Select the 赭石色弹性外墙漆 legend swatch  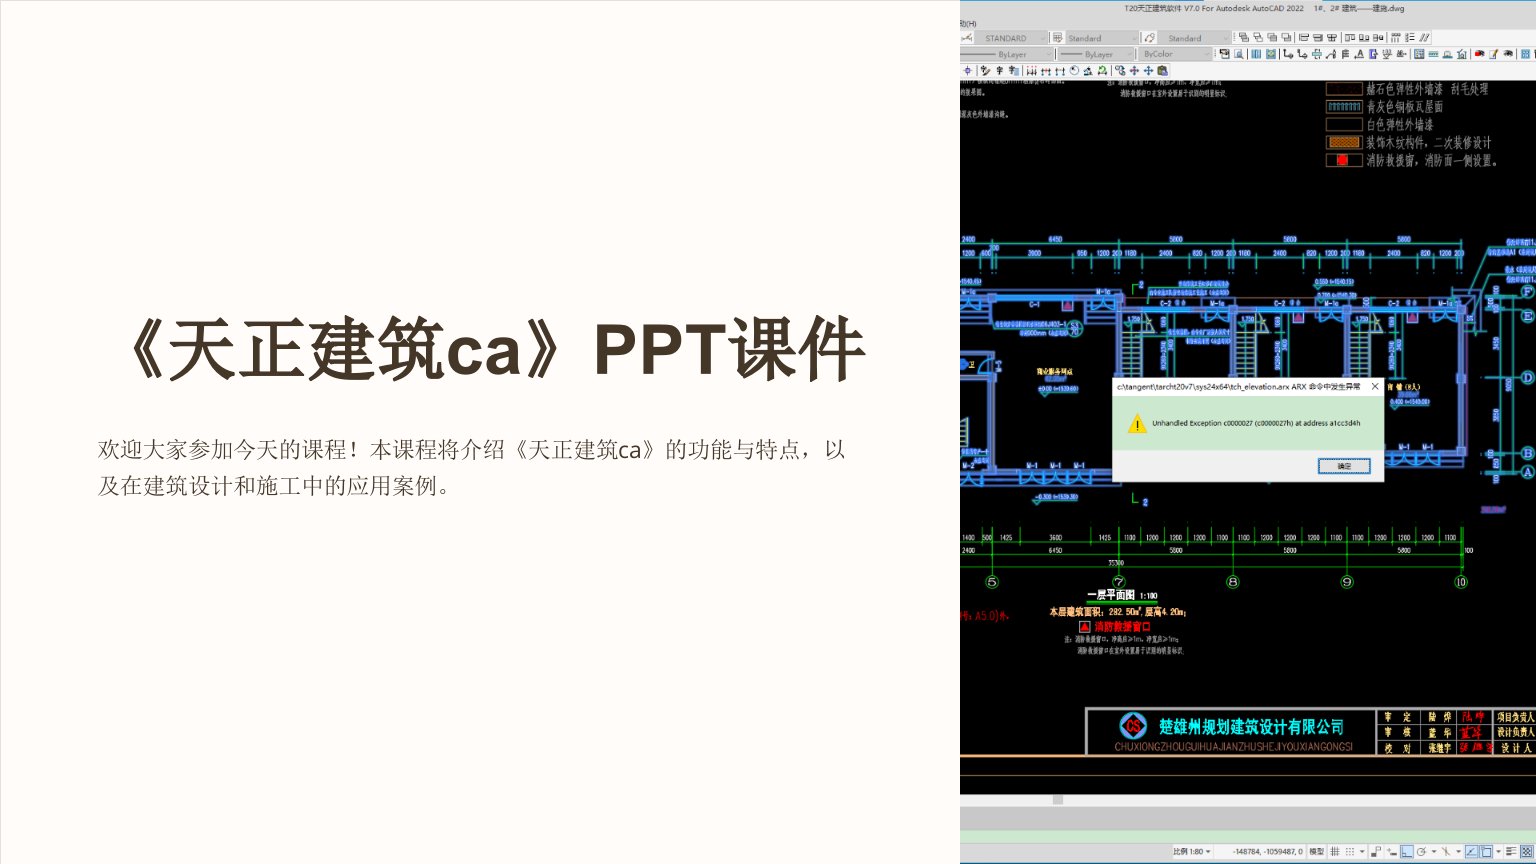tap(1344, 89)
